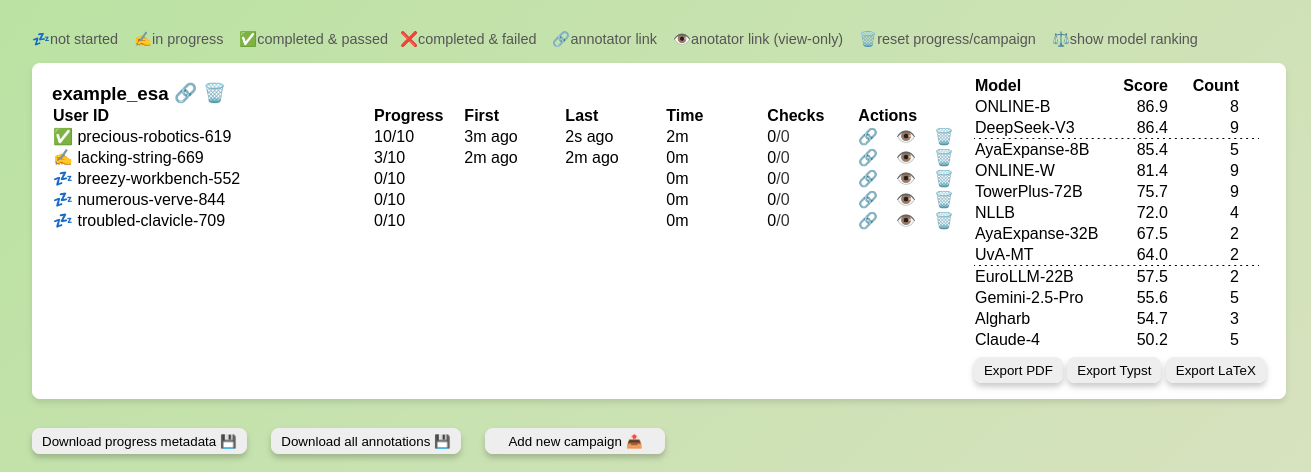Reset progress for numerous-verve-844
Screen dimensions: 1311x472
944,200
